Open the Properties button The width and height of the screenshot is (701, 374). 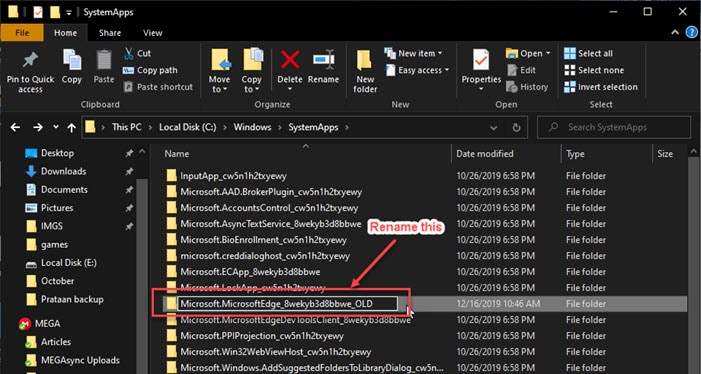pyautogui.click(x=481, y=69)
